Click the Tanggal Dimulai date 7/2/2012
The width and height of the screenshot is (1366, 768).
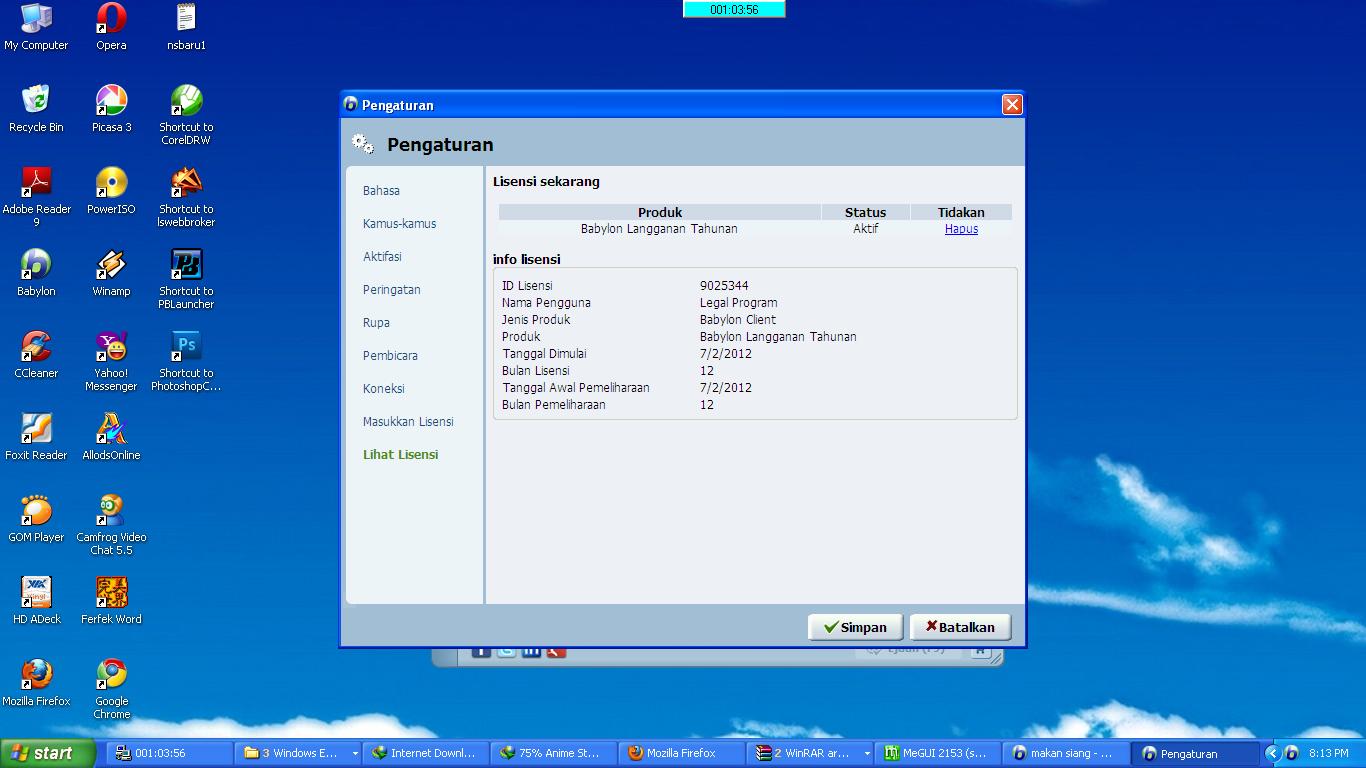click(726, 354)
